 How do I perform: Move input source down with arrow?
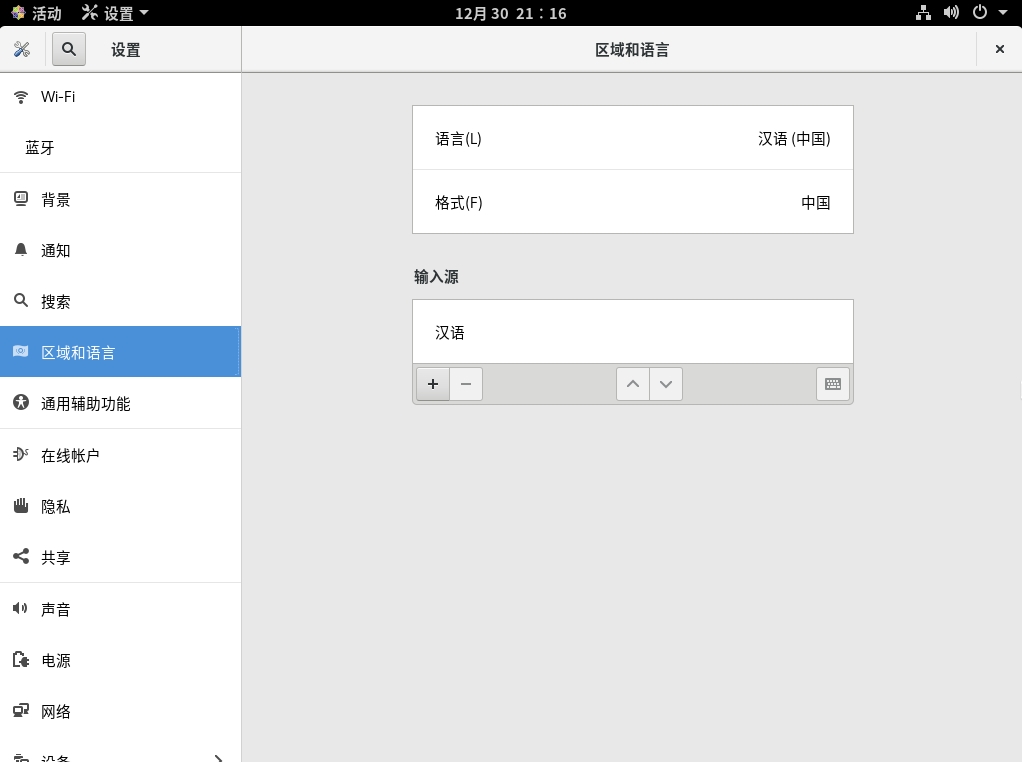(666, 384)
